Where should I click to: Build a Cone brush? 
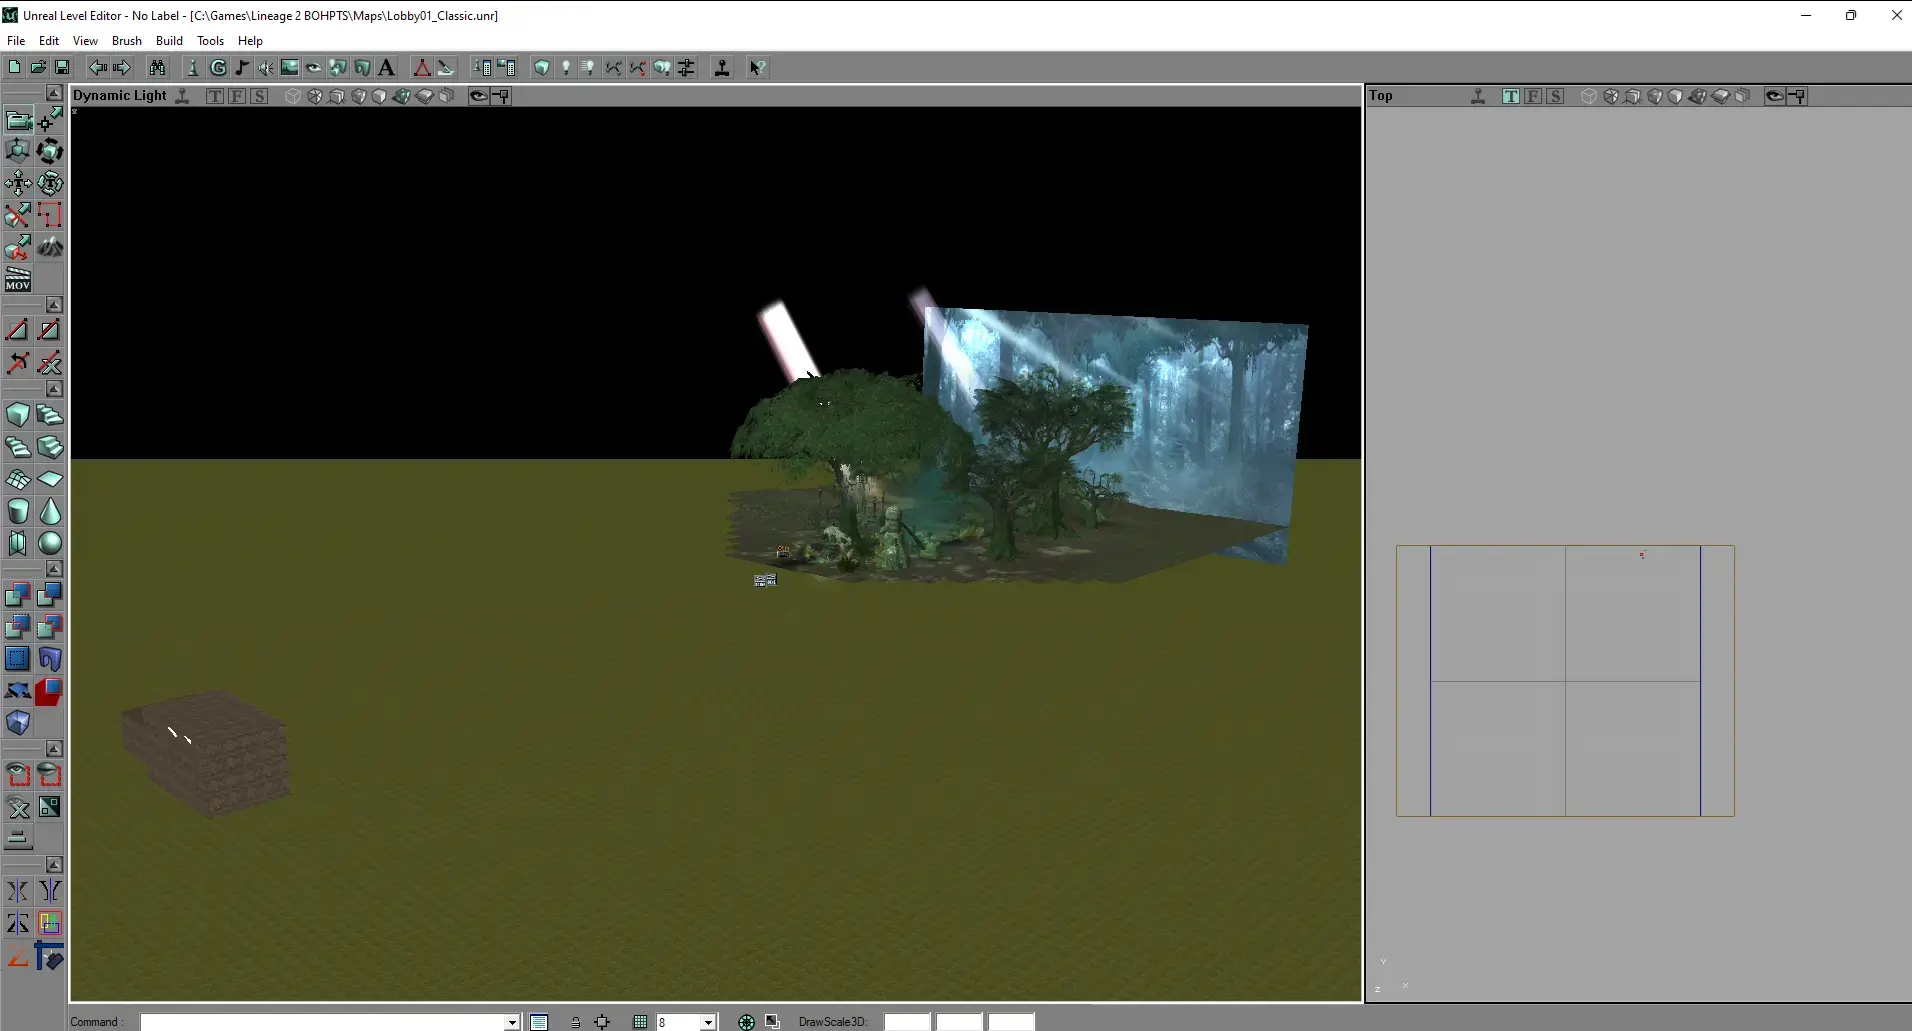pyautogui.click(x=50, y=511)
